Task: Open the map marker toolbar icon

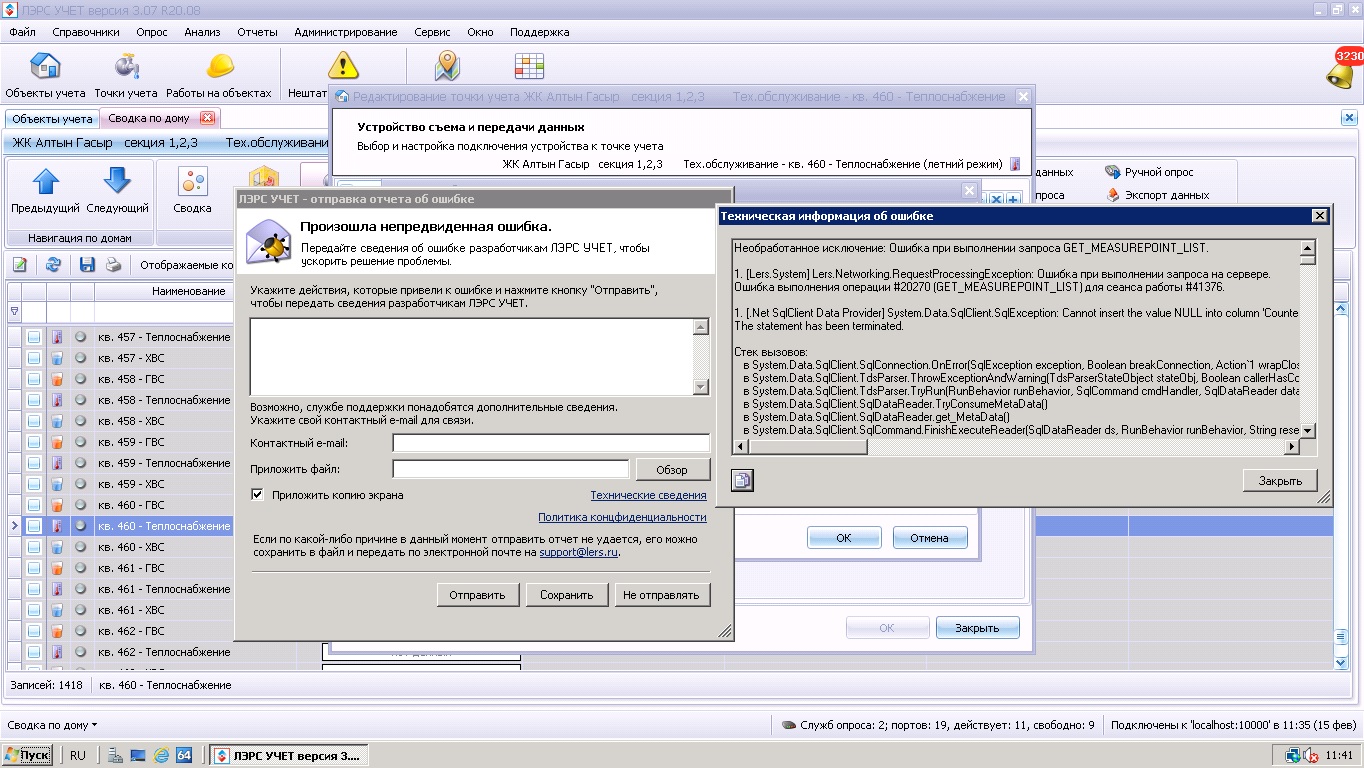Action: click(447, 66)
